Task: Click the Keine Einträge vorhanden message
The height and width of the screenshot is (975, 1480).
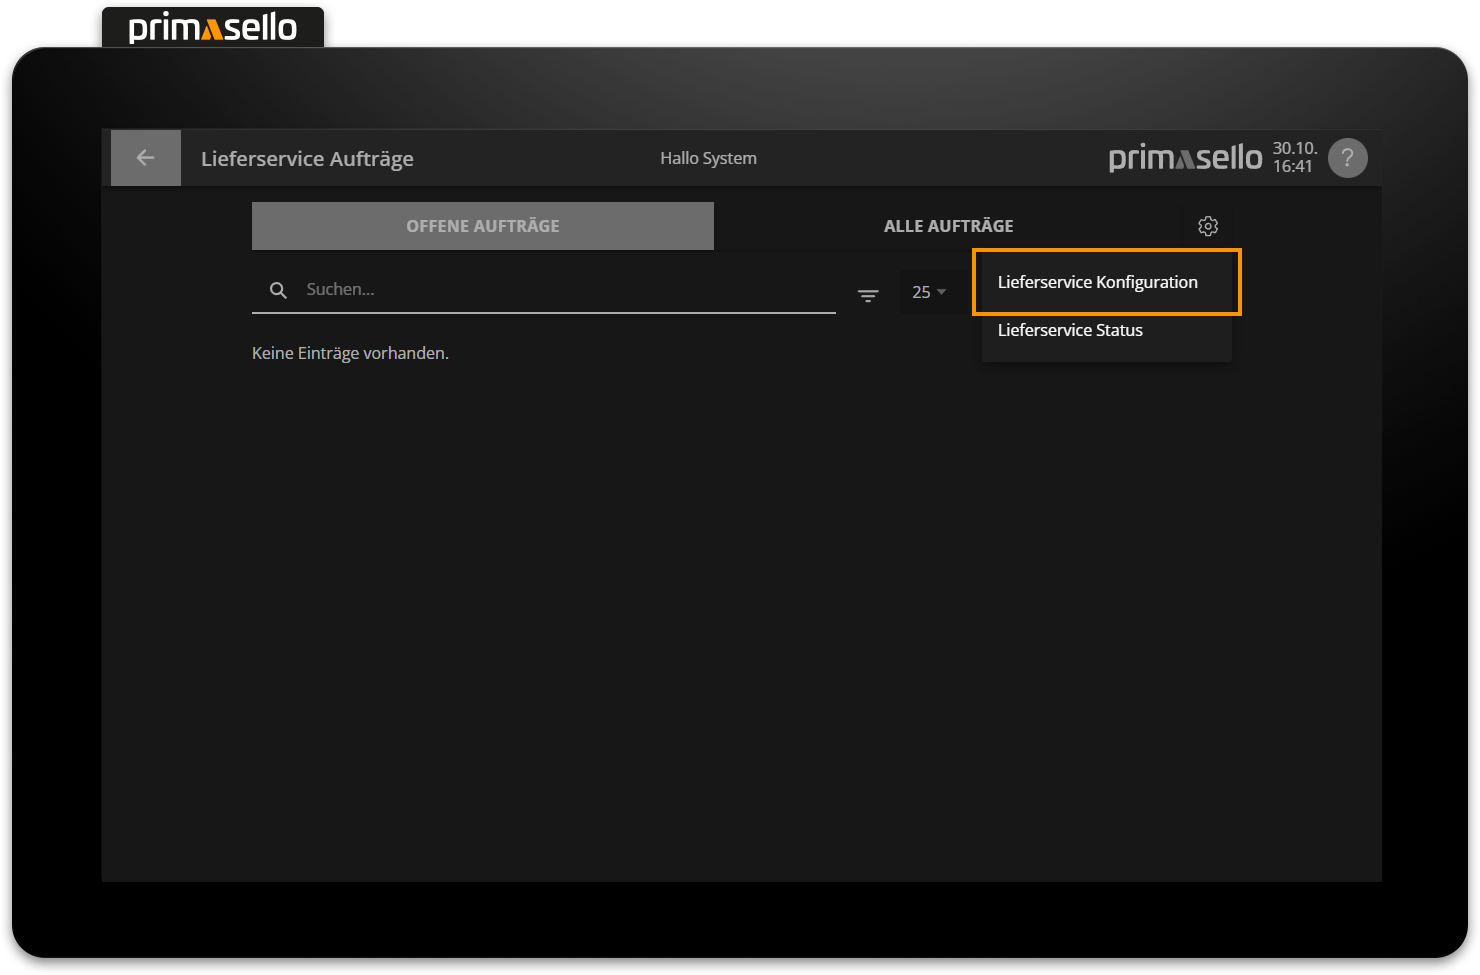Action: (x=350, y=353)
